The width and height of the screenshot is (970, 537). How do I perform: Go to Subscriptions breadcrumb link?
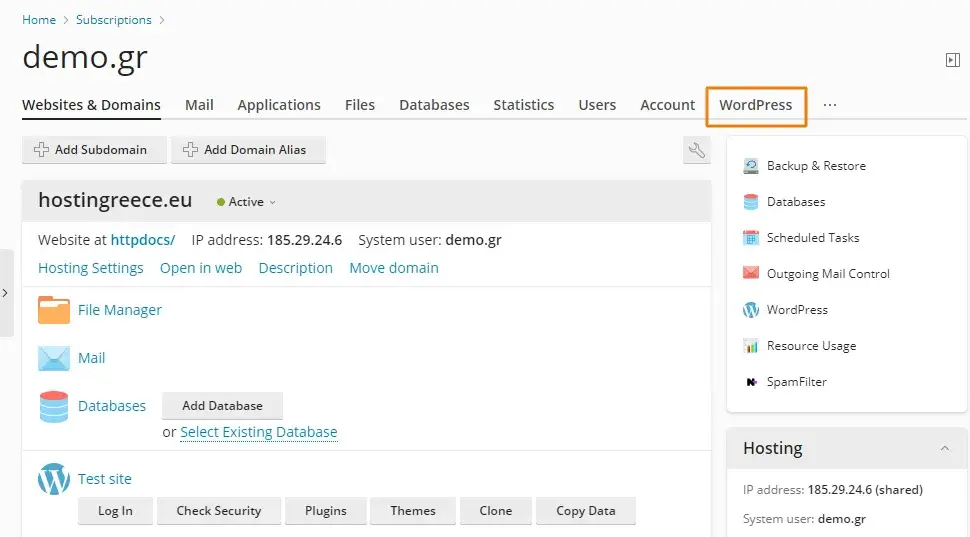coord(114,20)
